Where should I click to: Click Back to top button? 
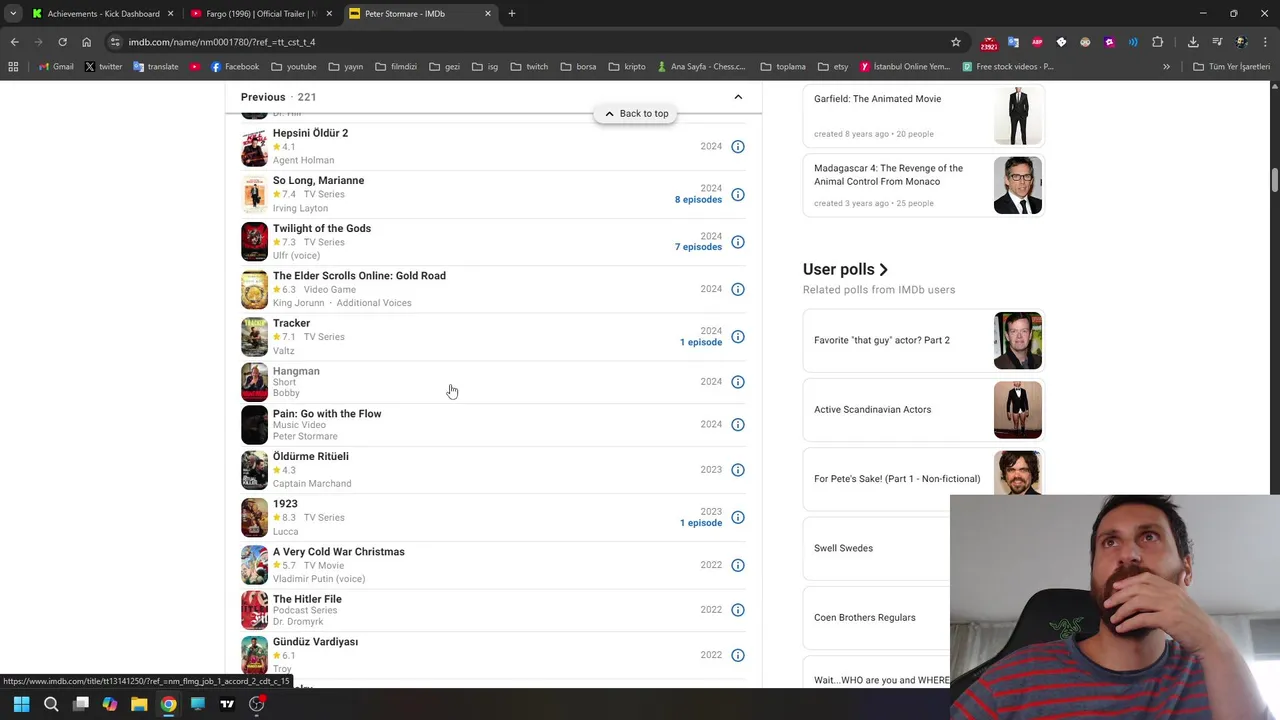(x=636, y=114)
